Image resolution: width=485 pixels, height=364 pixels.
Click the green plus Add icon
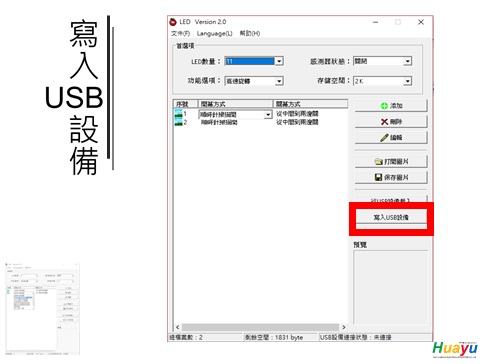click(x=384, y=106)
